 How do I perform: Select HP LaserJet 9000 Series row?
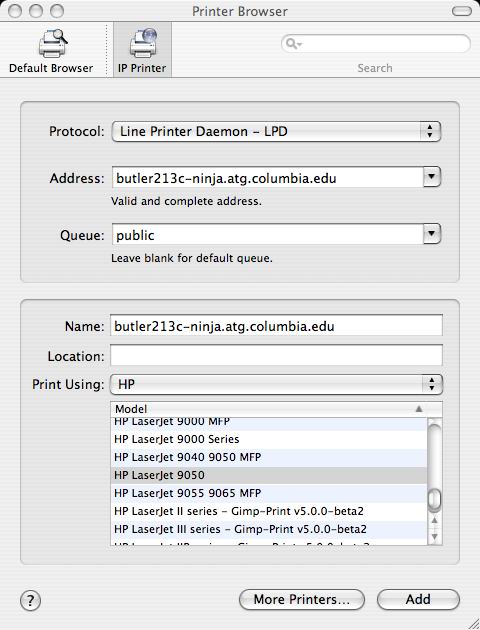point(269,439)
